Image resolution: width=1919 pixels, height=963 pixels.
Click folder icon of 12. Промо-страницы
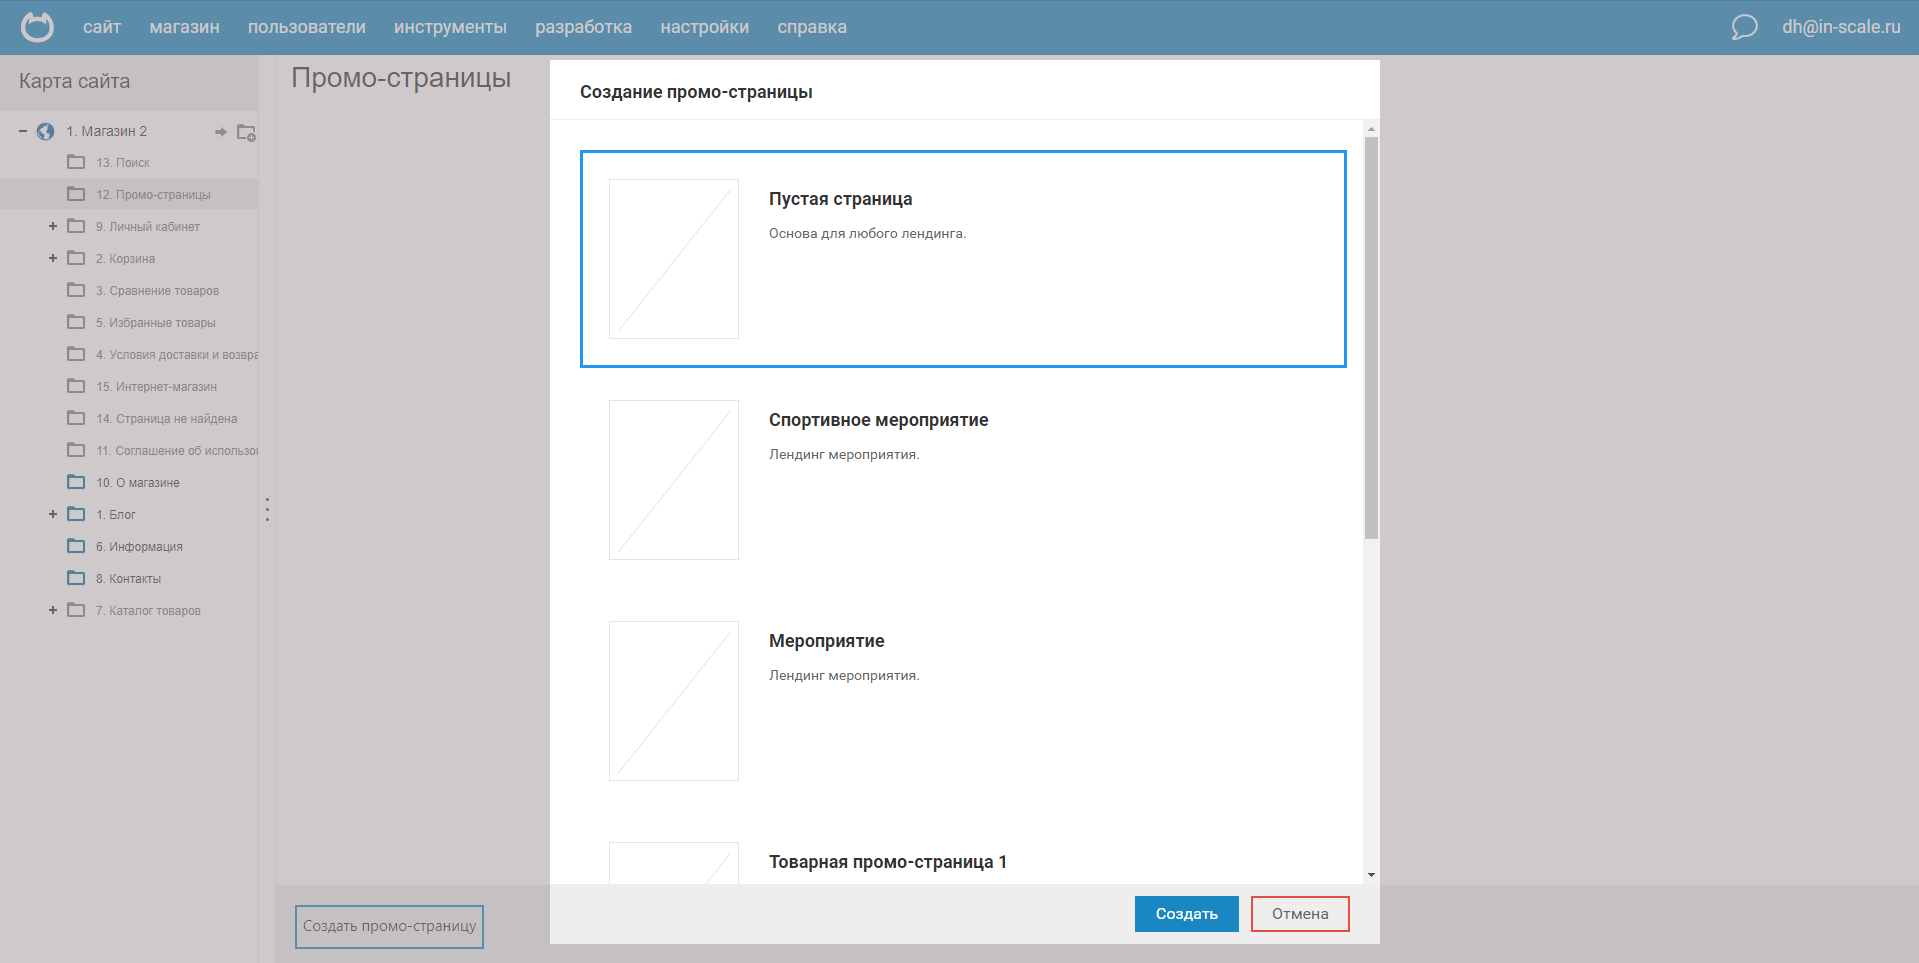(76, 194)
